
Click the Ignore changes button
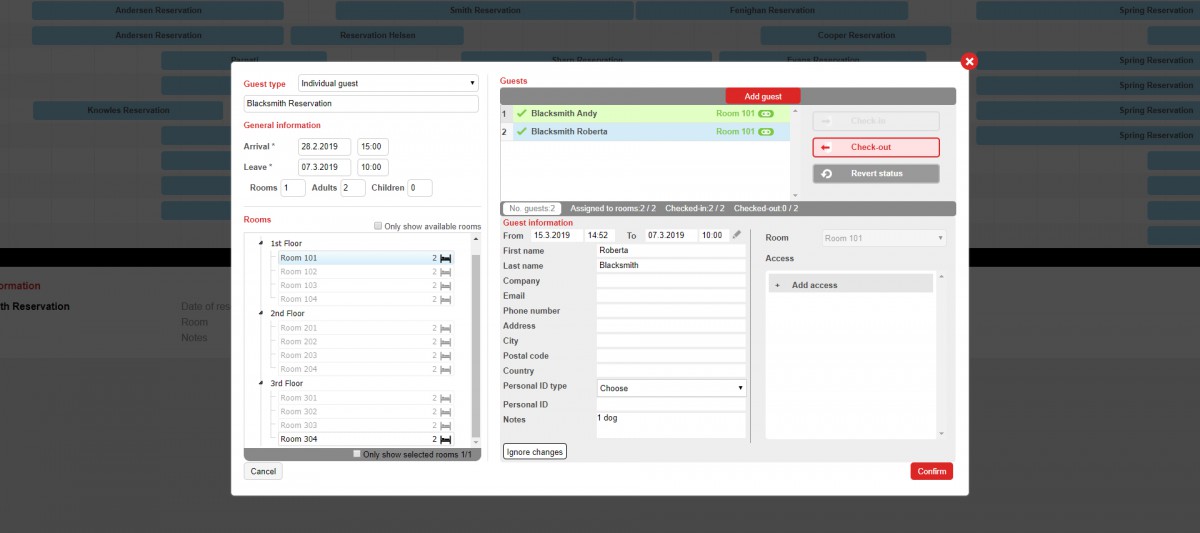click(535, 452)
